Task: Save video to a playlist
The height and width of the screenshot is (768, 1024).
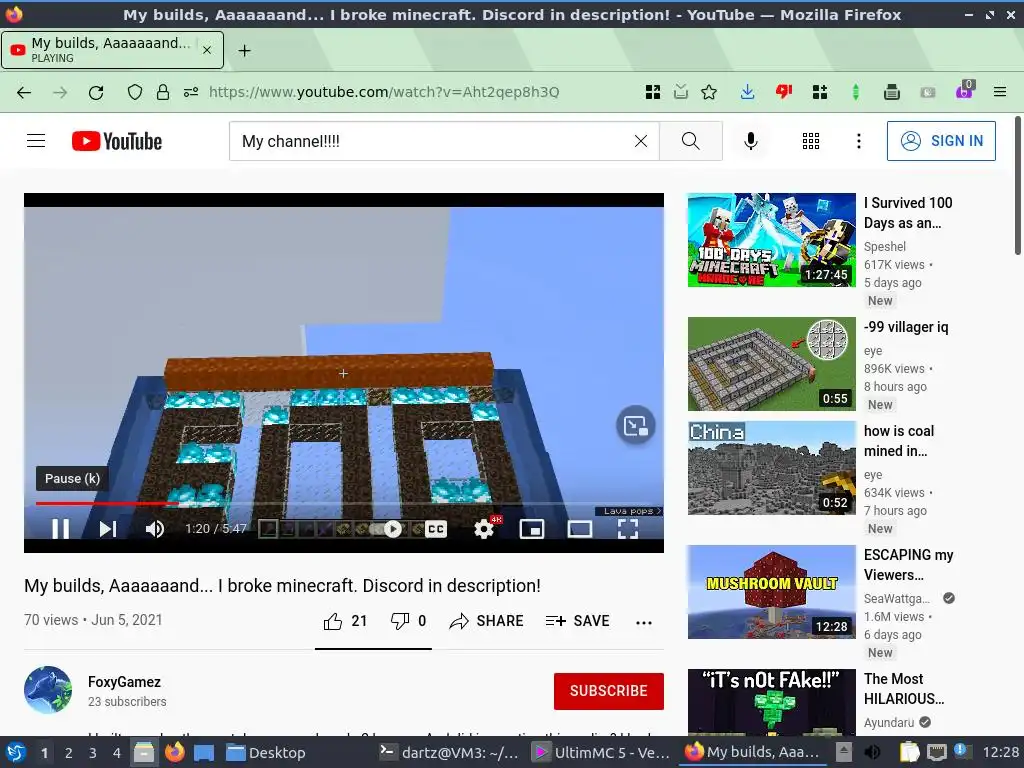Action: pos(577,621)
